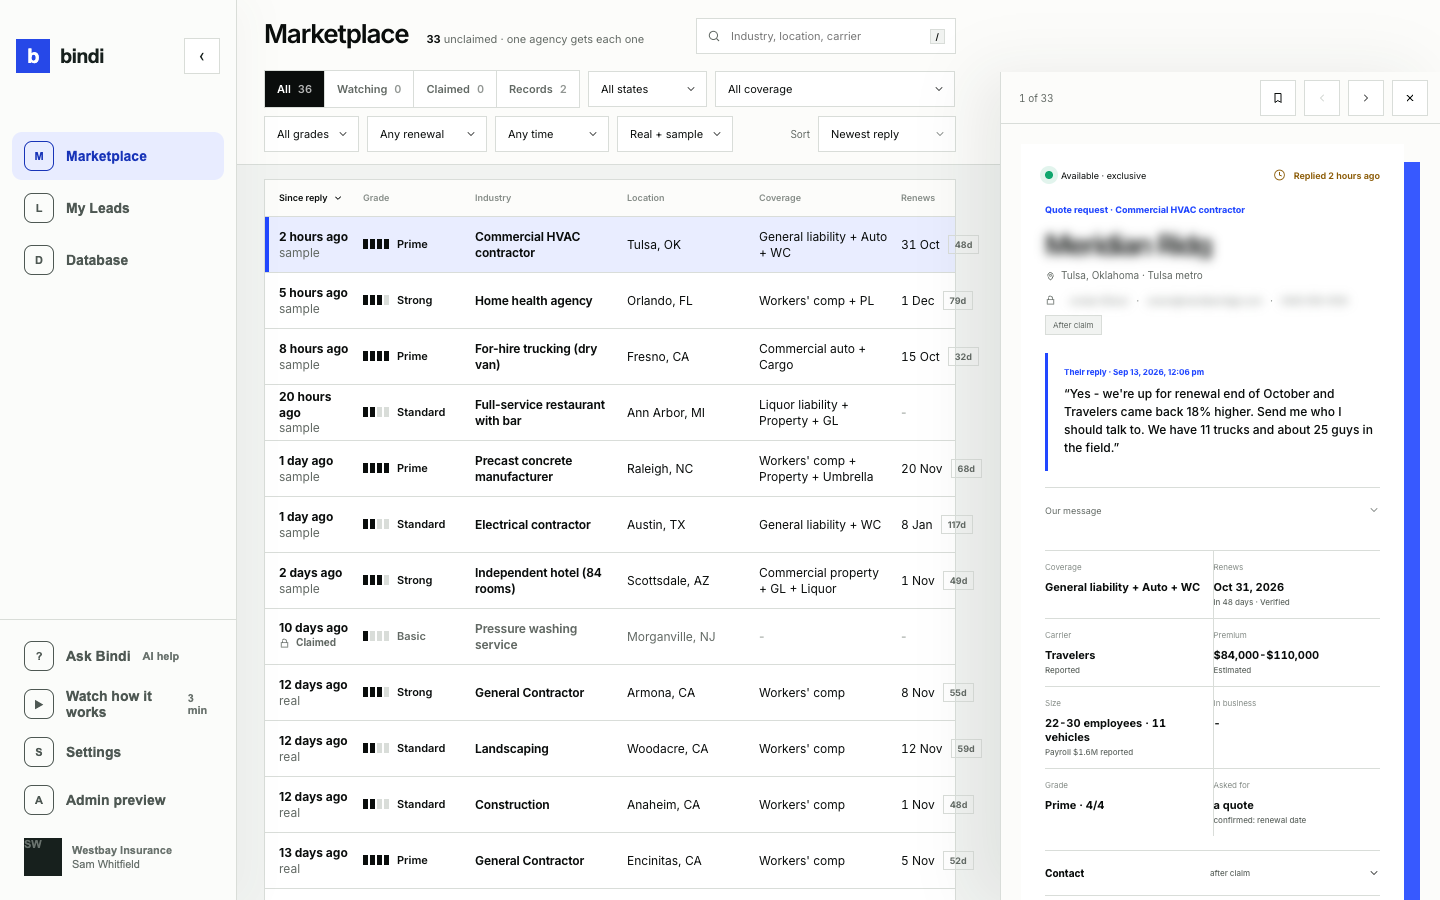Select the Home health agency row
The width and height of the screenshot is (1440, 900).
click(x=610, y=301)
